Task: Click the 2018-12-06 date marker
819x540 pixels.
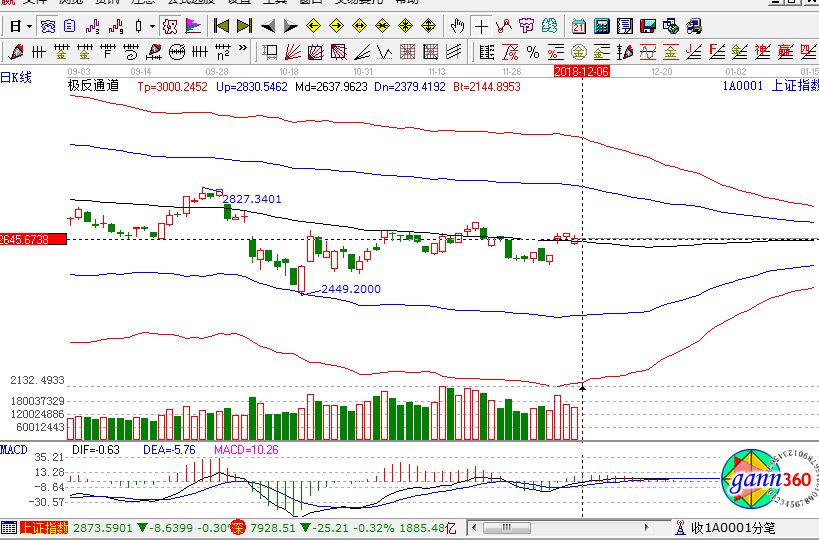Action: (581, 71)
